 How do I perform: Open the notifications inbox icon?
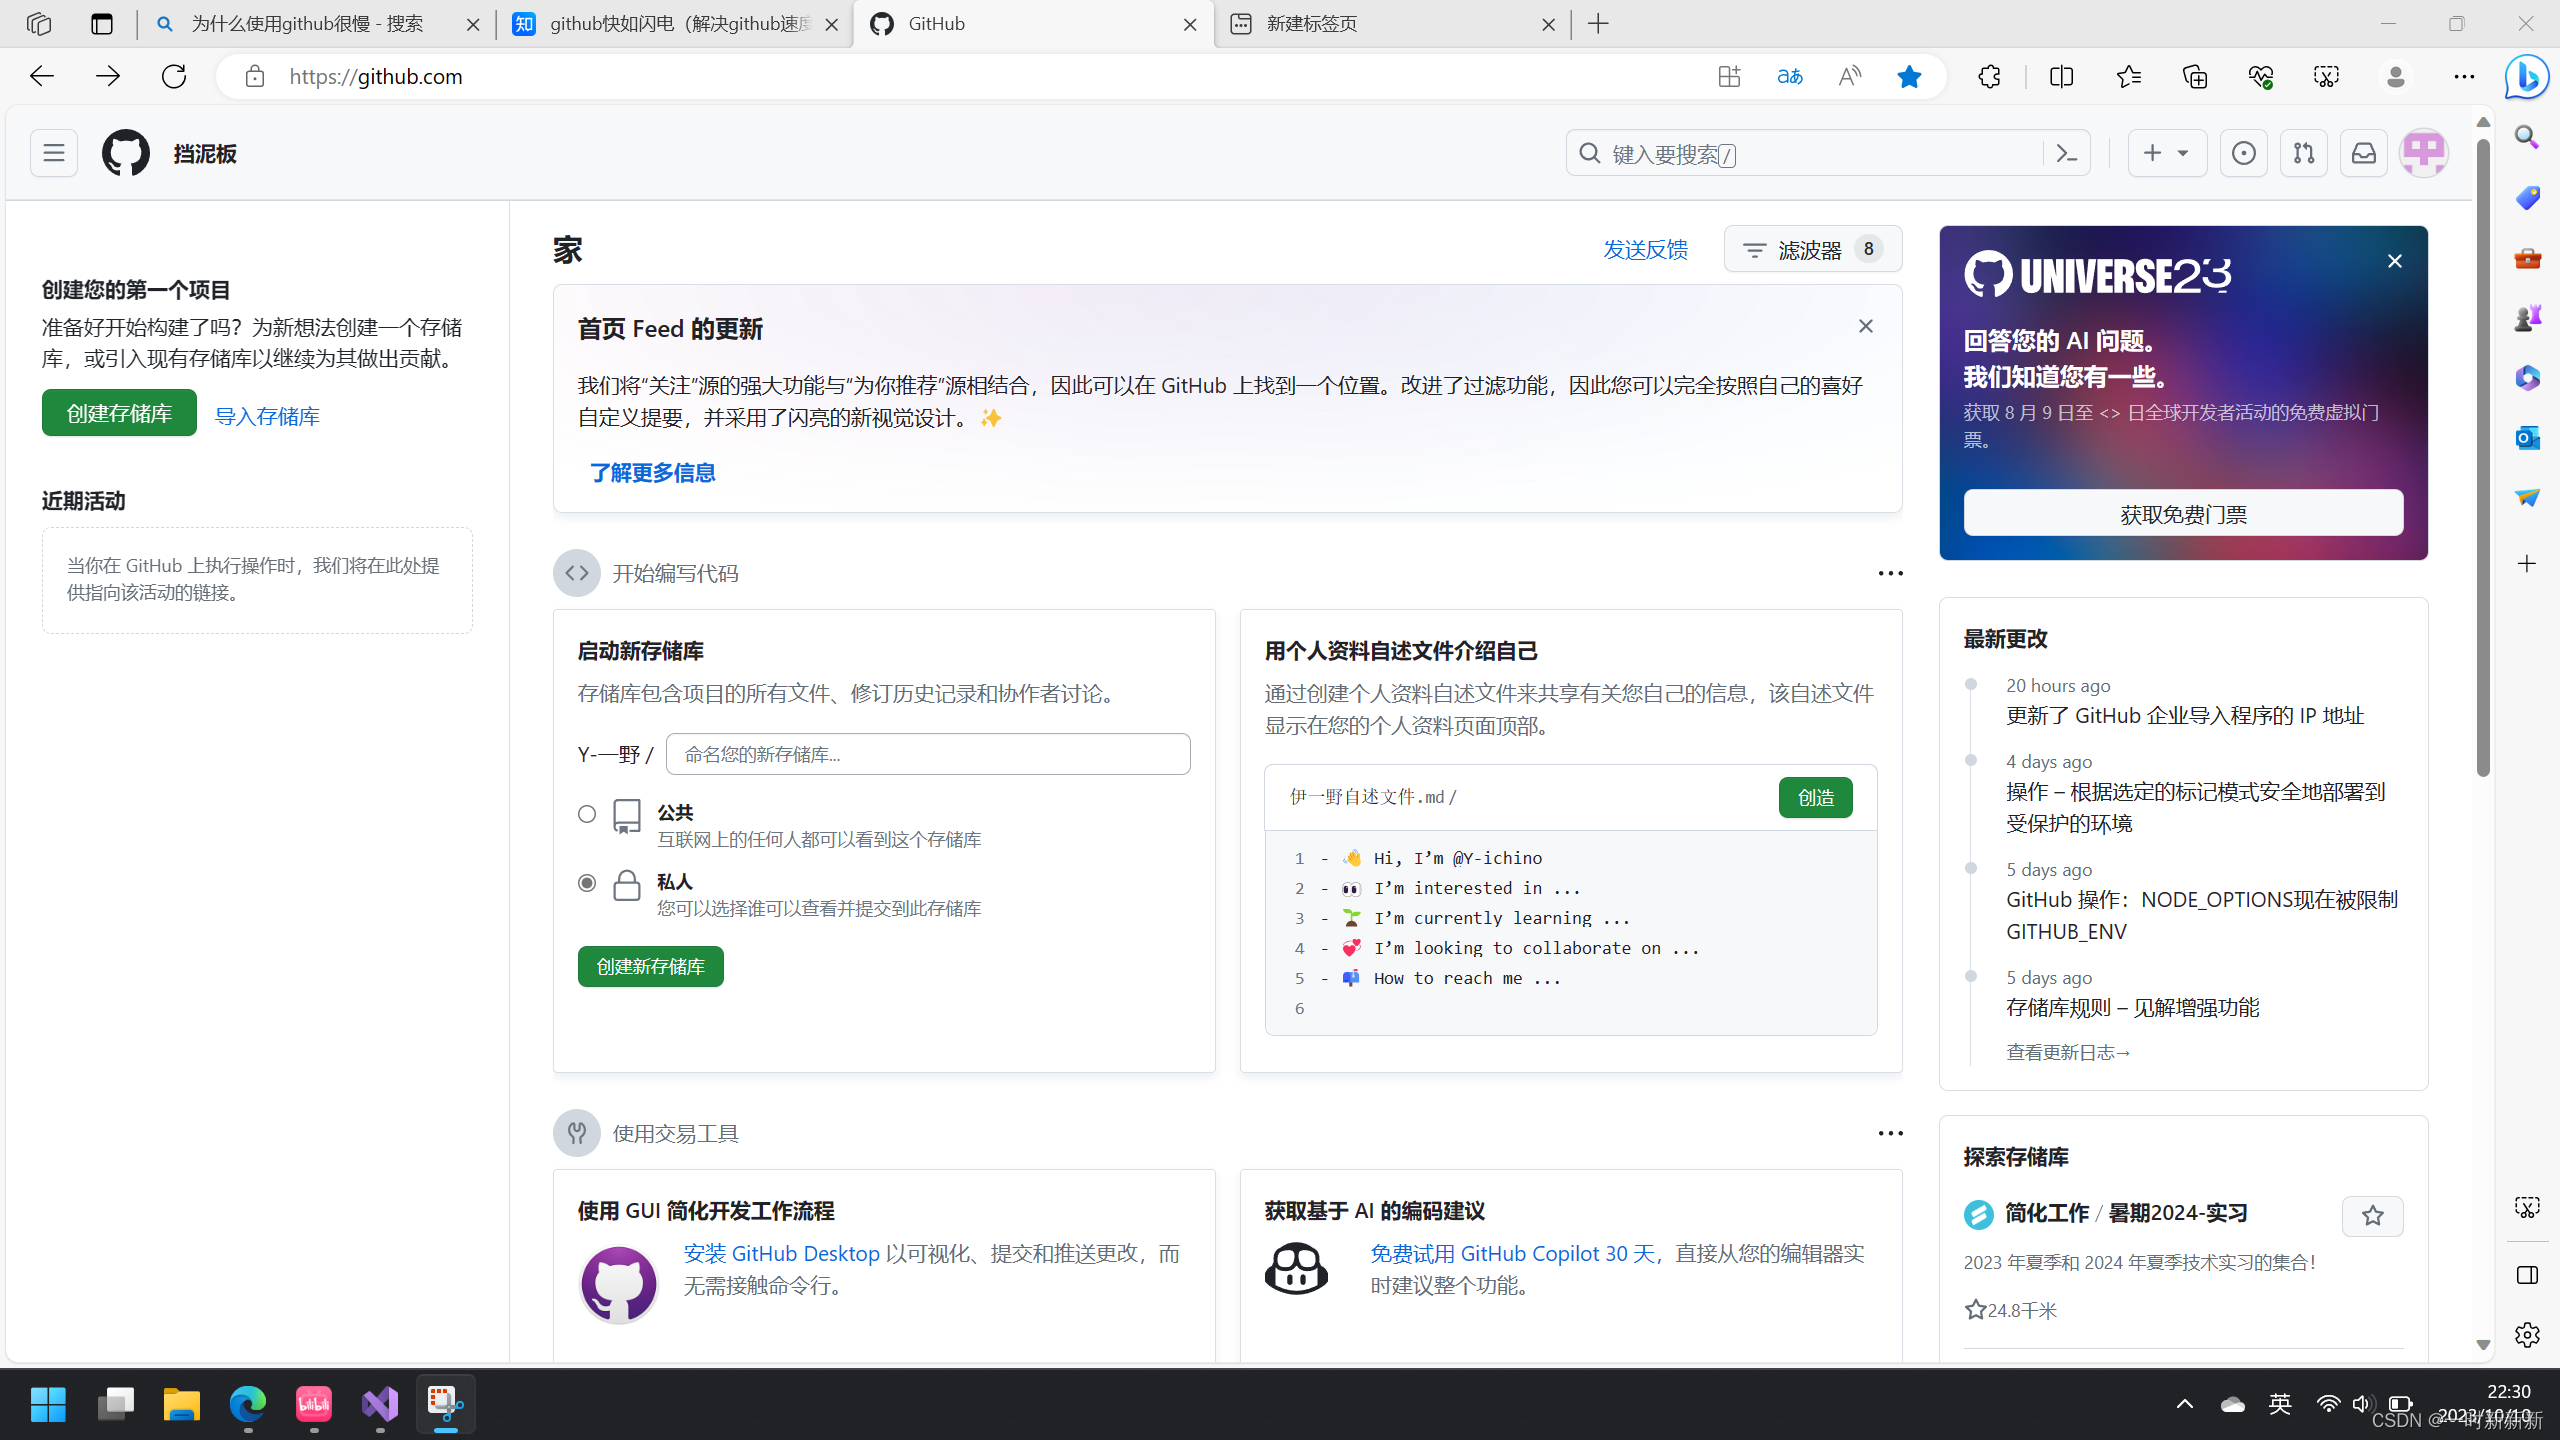[2363, 153]
